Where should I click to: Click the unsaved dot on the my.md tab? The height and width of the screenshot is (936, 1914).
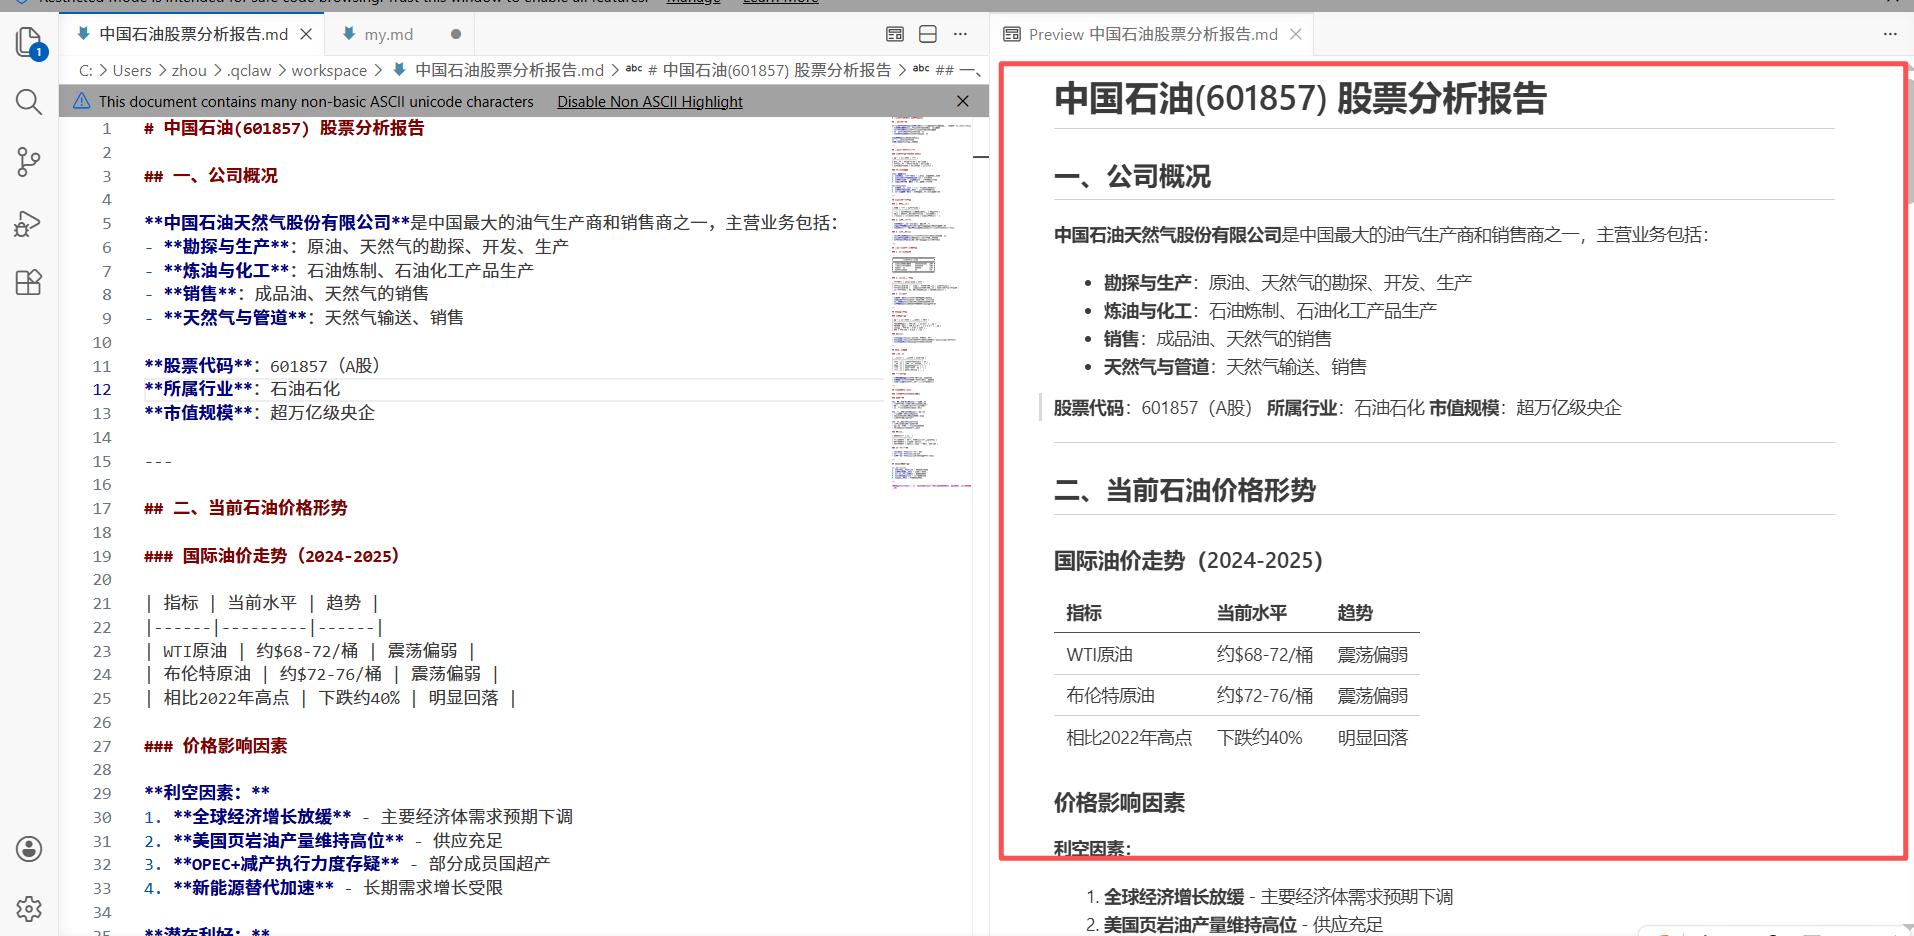pos(456,34)
